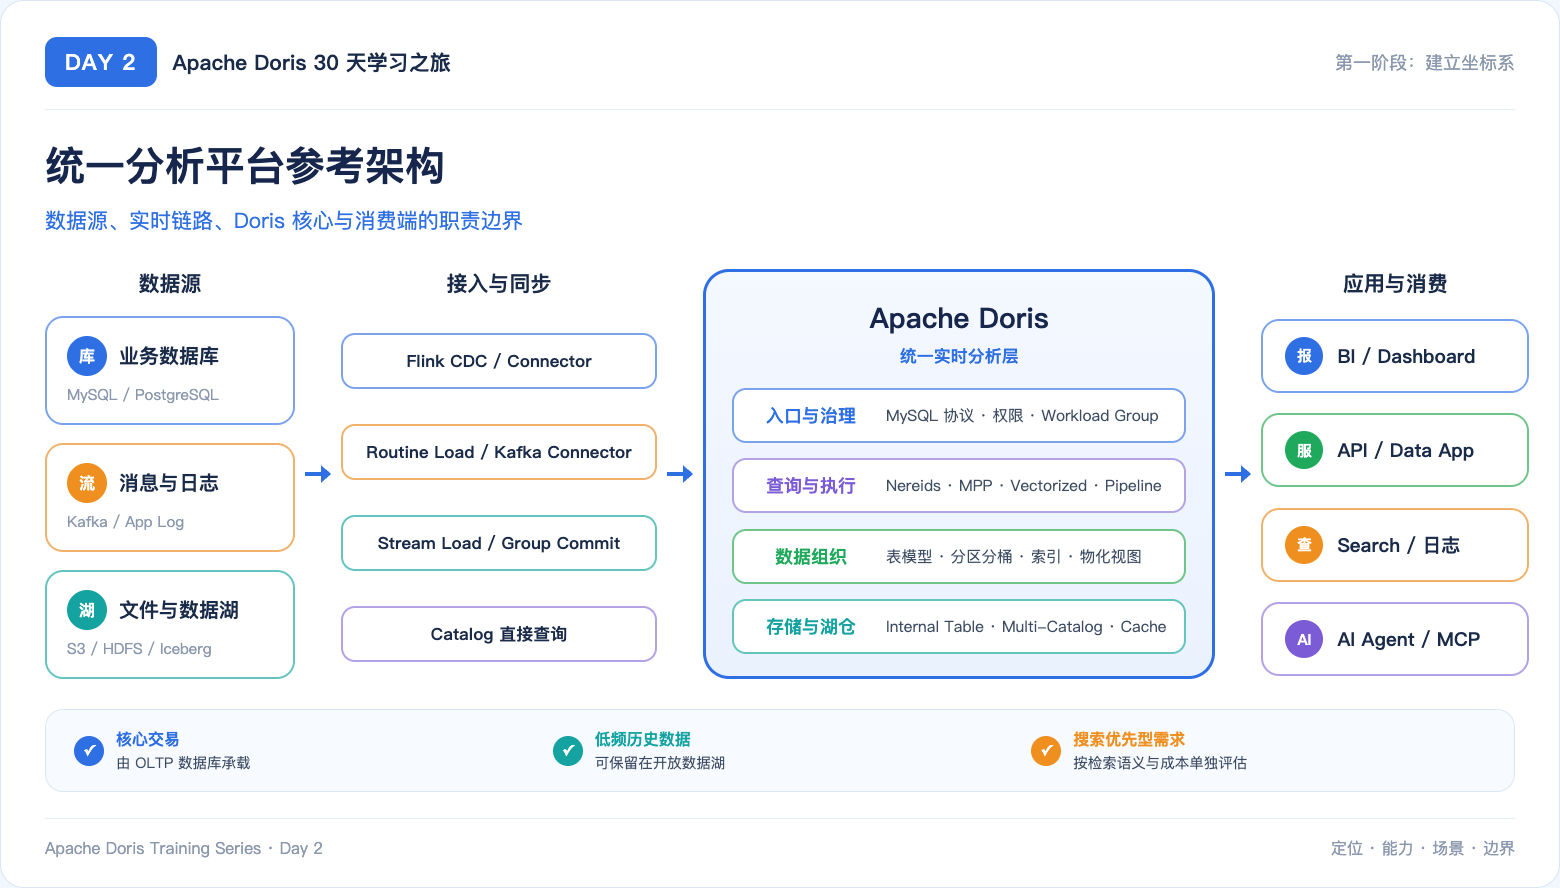Click the text Internal Table · Multi-Catalog · Cache
The width and height of the screenshot is (1560, 888).
click(1026, 627)
